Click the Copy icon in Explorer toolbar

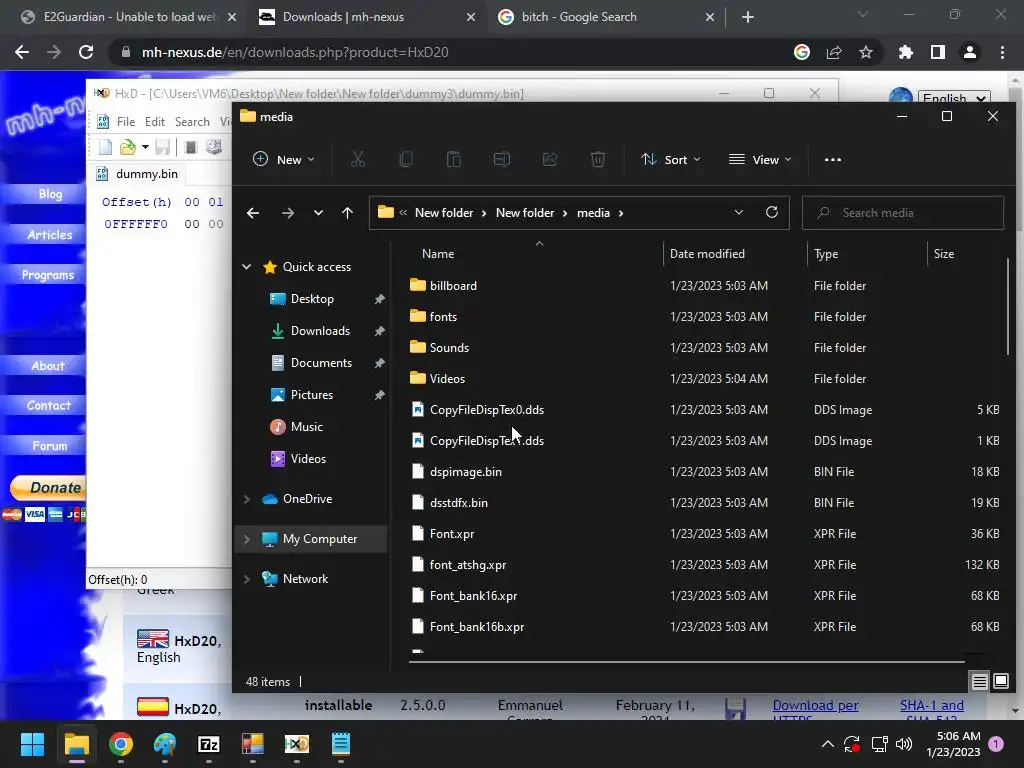[406, 159]
